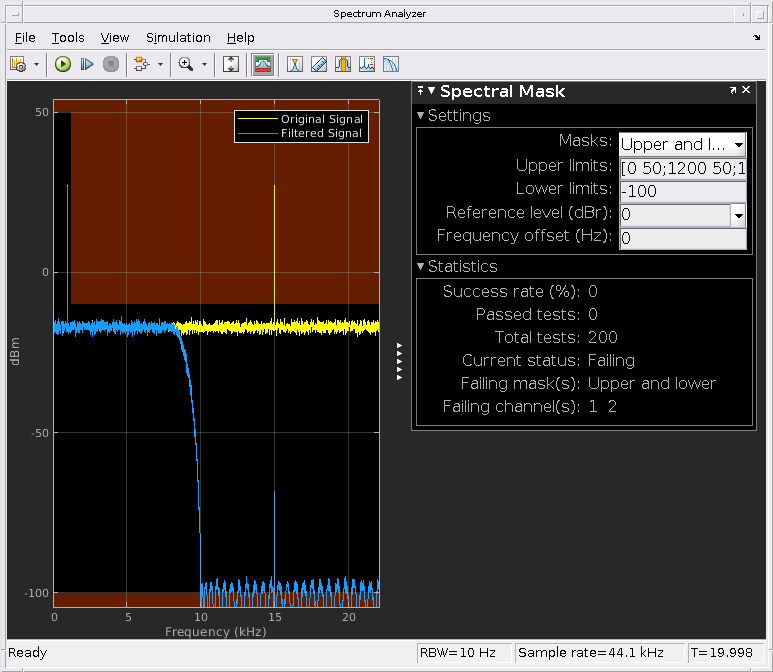Open the Reference level dropdown arrow
The height and width of the screenshot is (672, 773).
pyautogui.click(x=738, y=215)
